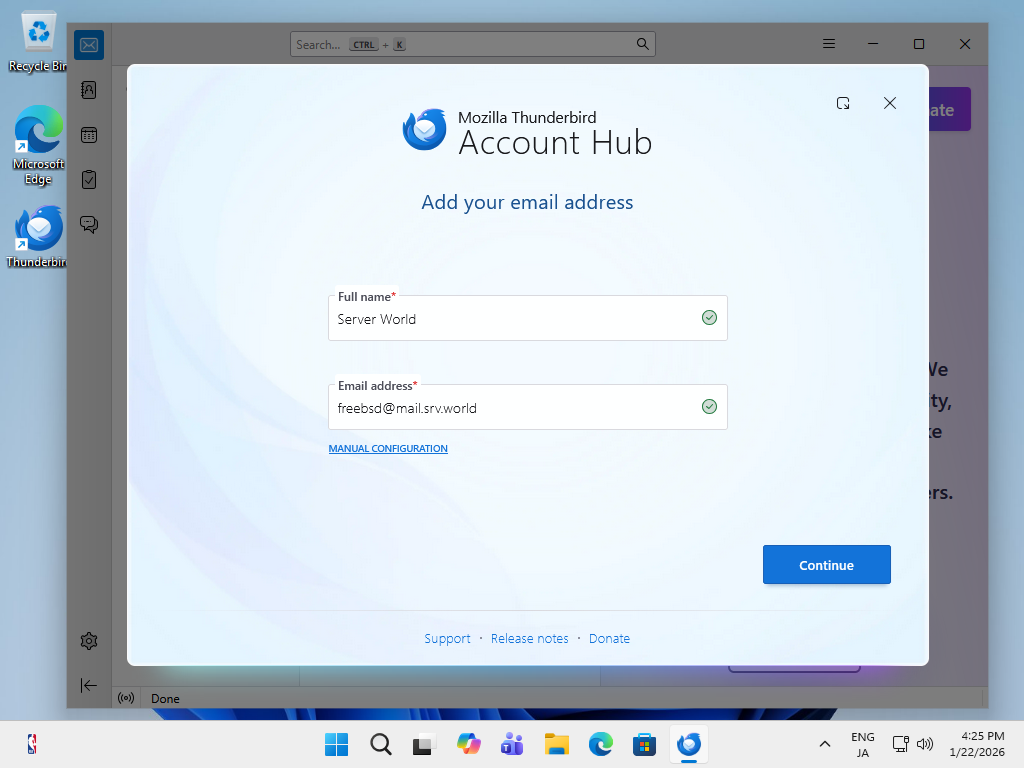
Task: Open the MANUAL CONFIGURATION link
Action: tap(387, 448)
